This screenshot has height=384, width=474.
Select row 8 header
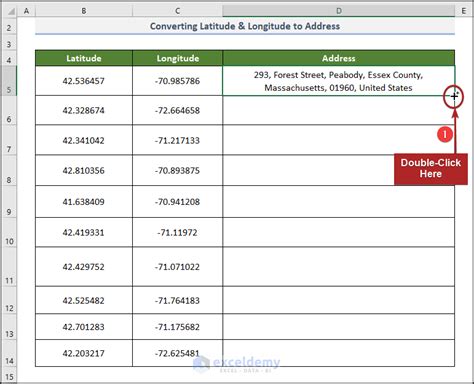[x=9, y=171]
